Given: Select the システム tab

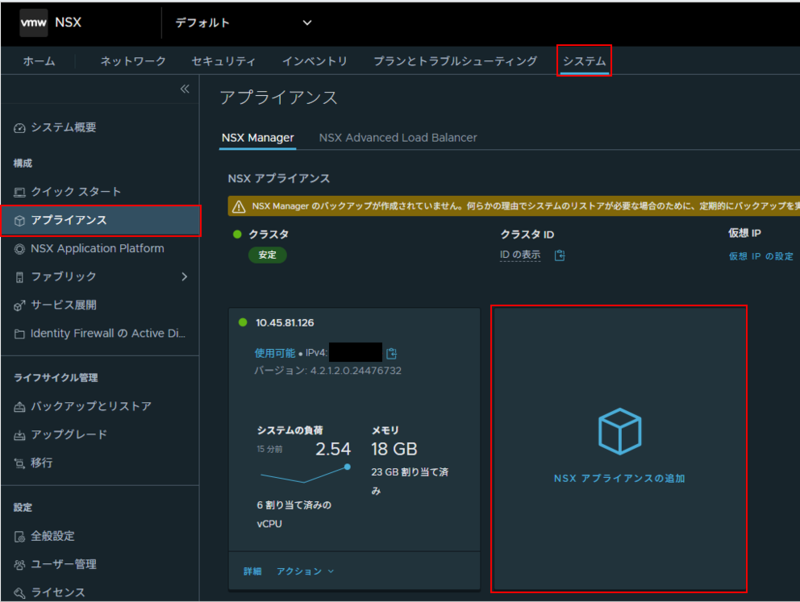Looking at the screenshot, I should (x=584, y=61).
